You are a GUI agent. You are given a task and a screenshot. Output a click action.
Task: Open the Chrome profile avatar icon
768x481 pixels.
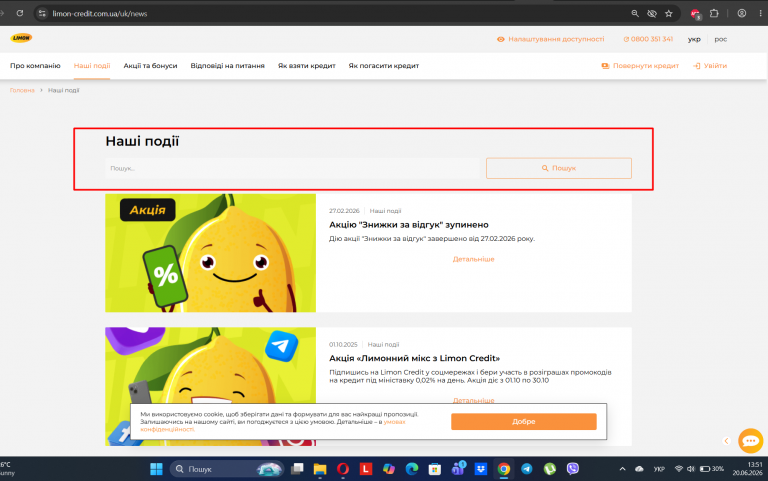click(x=742, y=13)
